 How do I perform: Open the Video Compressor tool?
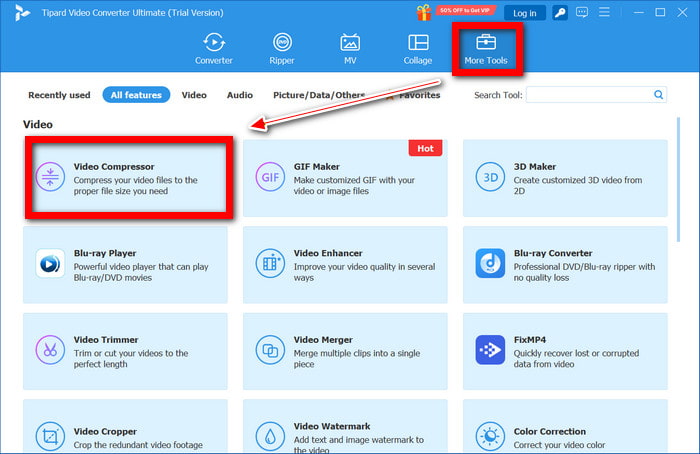click(x=128, y=178)
